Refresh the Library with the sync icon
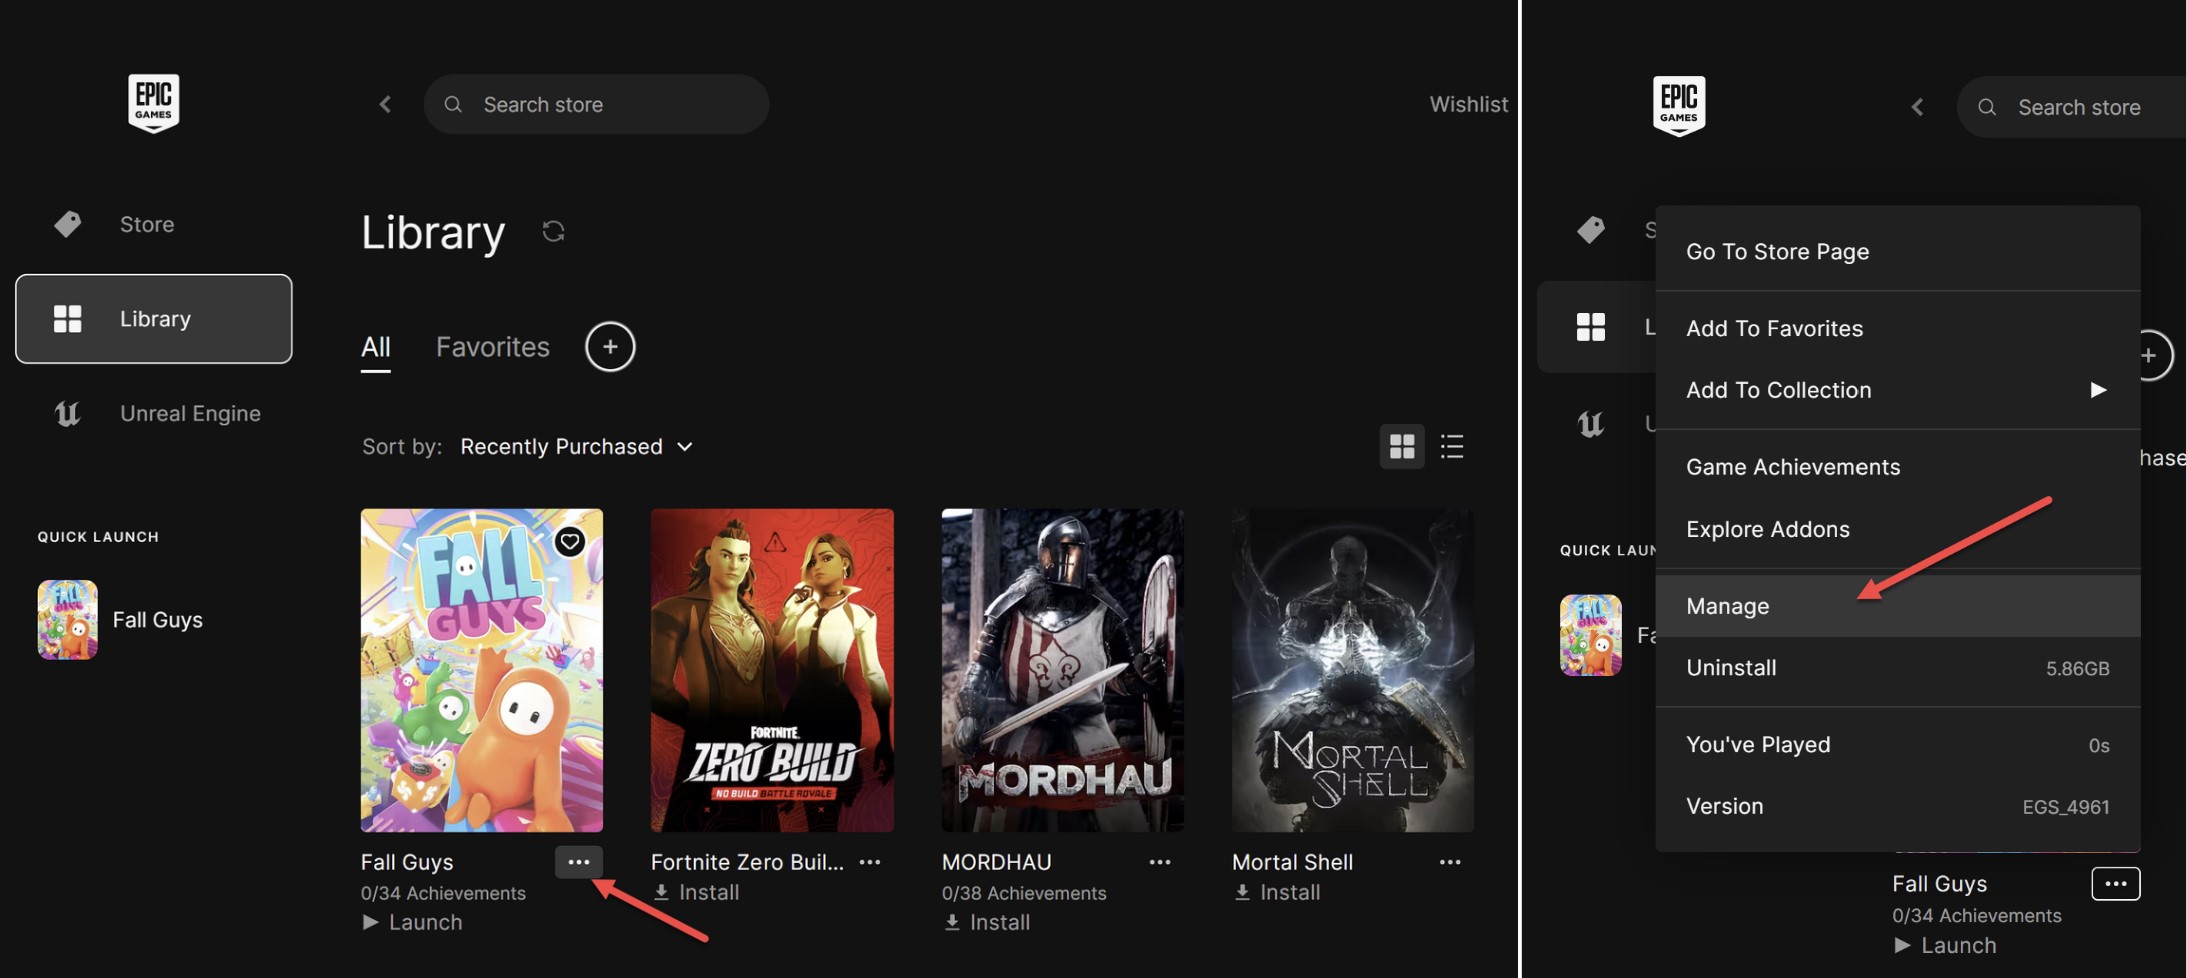The height and width of the screenshot is (978, 2186). click(x=553, y=232)
